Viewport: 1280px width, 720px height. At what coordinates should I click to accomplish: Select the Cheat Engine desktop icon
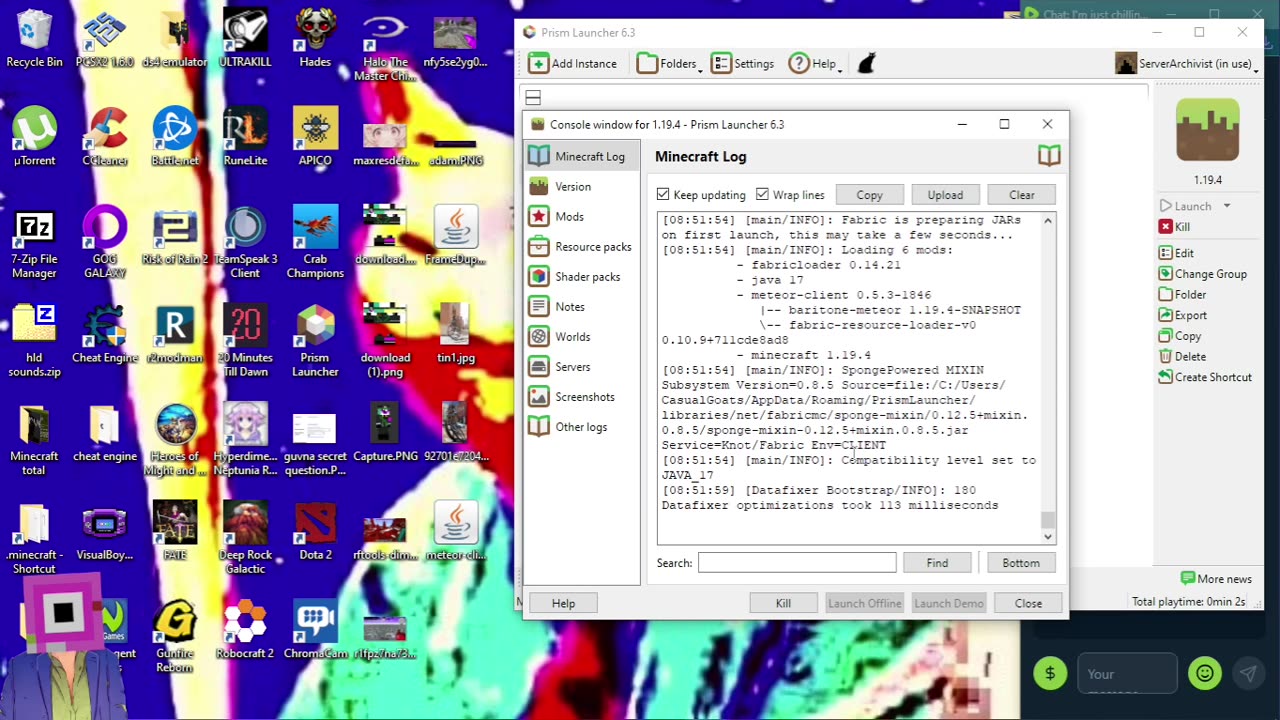click(104, 334)
